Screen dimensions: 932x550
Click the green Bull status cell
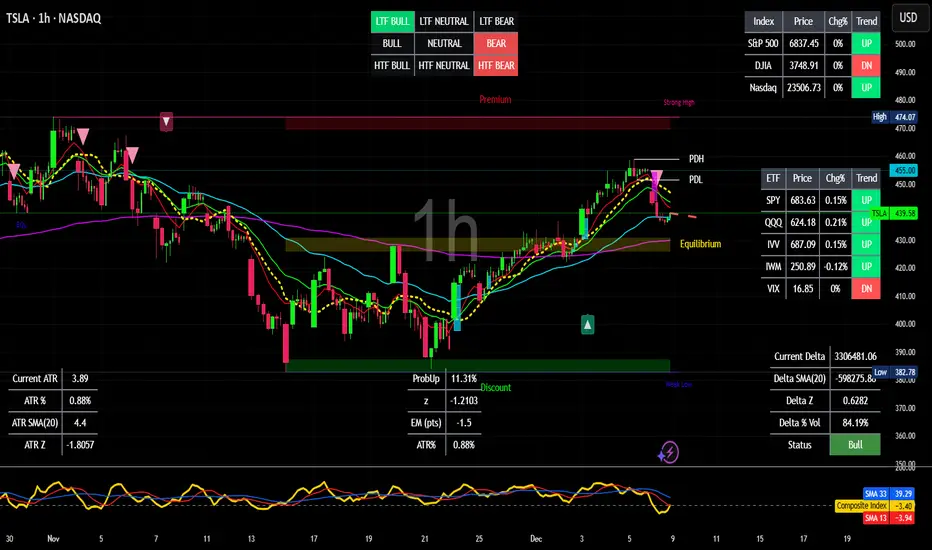(x=855, y=445)
